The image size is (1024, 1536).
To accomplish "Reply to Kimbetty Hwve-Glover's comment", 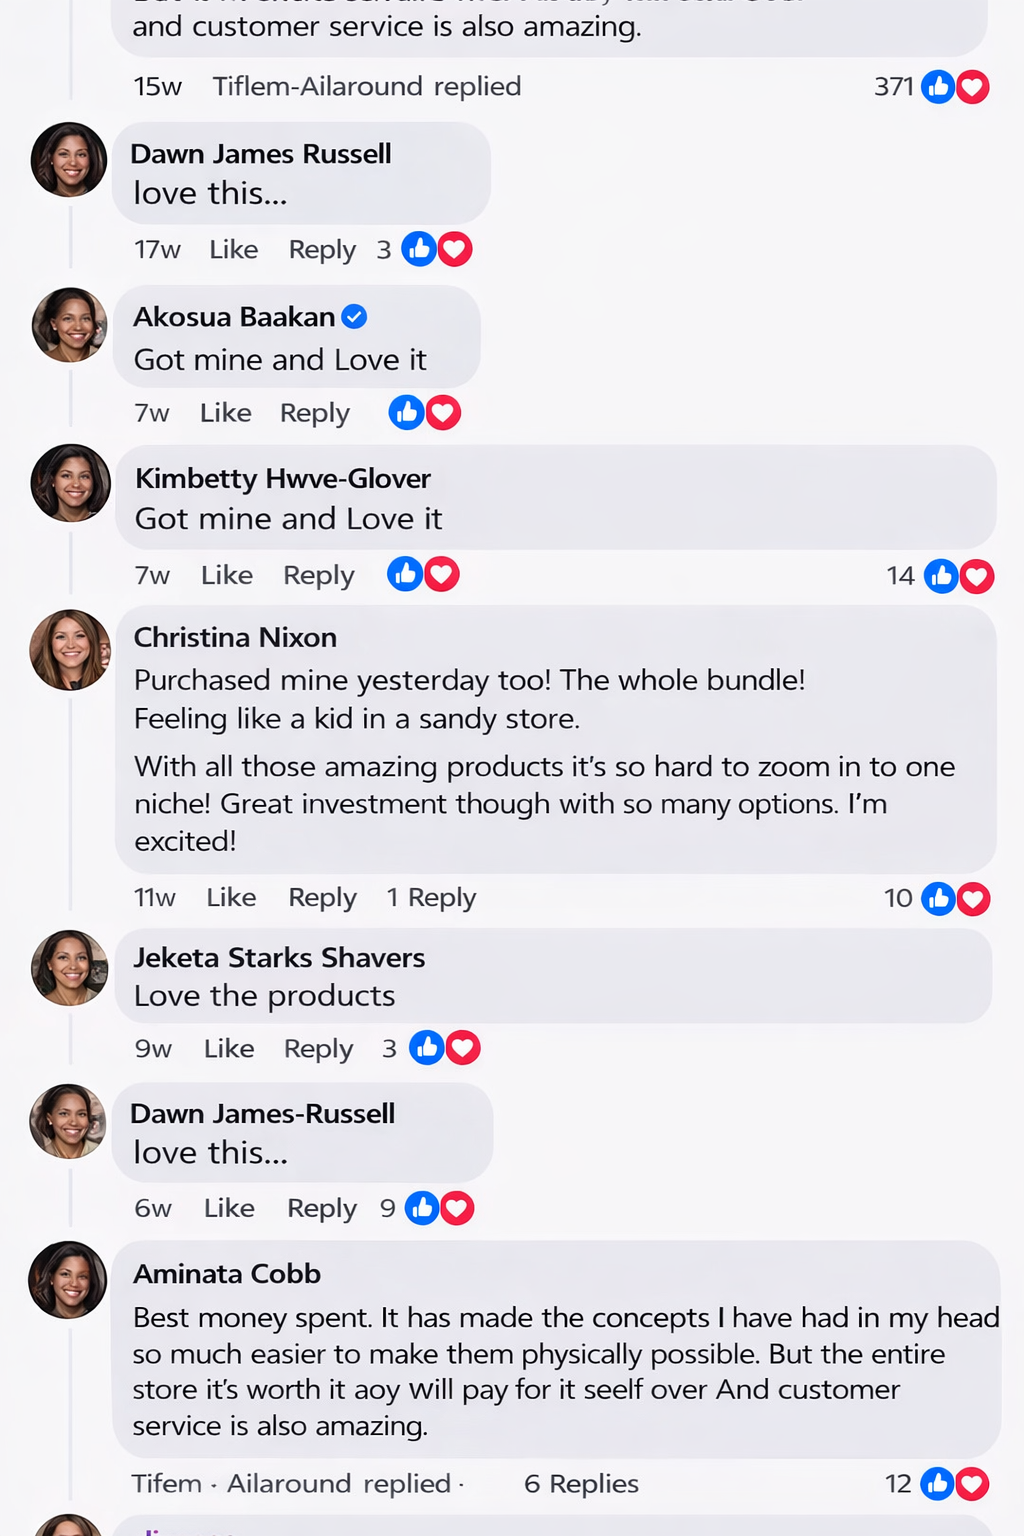I will 318,576.
